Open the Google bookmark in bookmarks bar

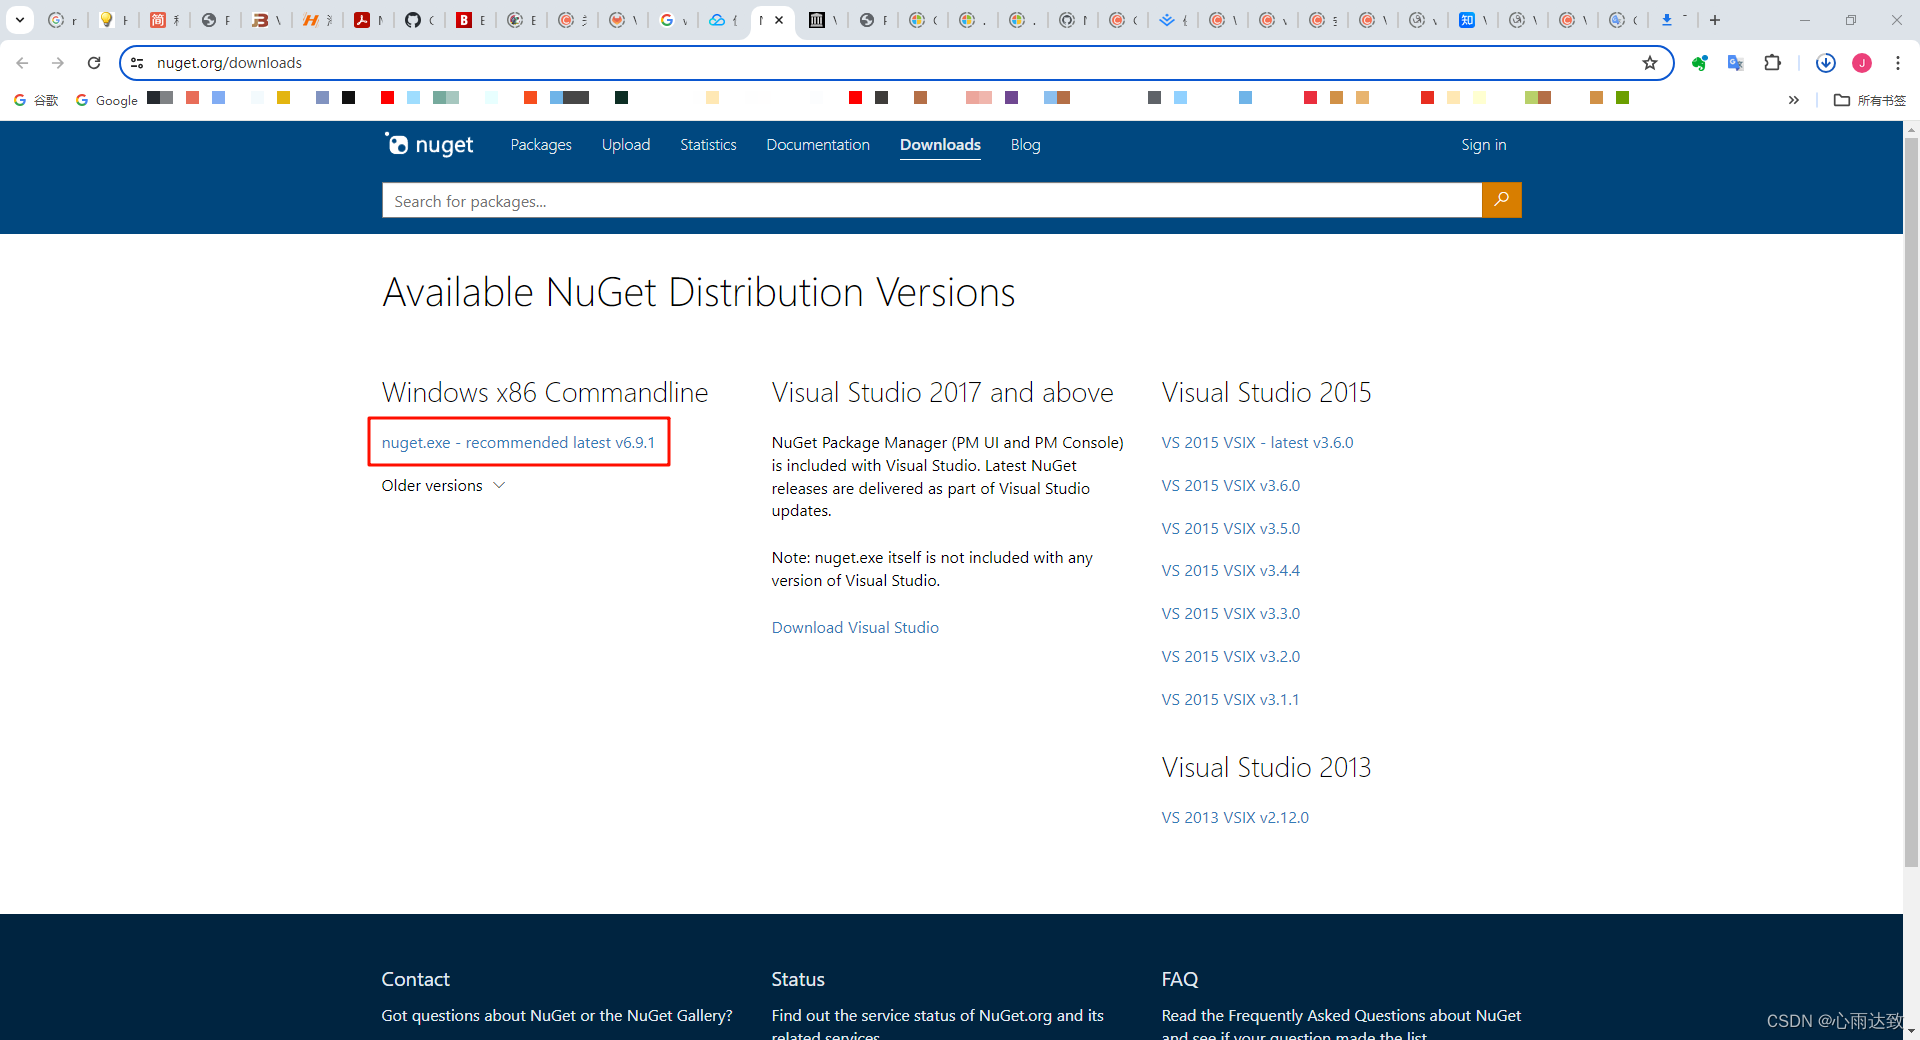pos(107,100)
